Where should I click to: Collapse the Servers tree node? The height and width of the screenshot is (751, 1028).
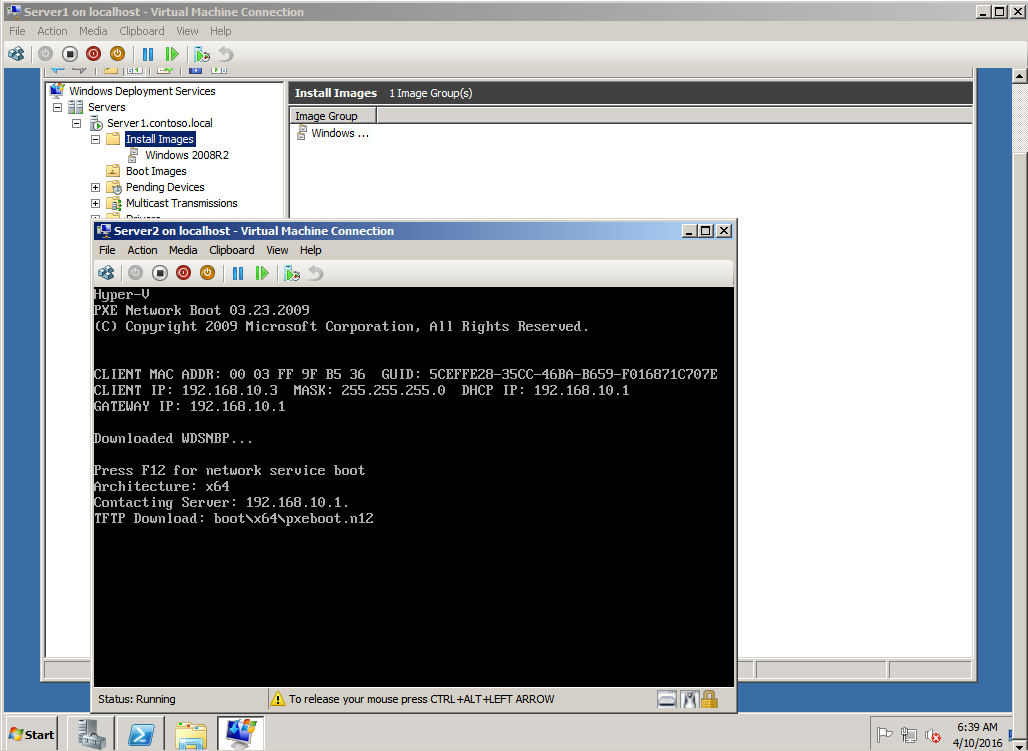pos(57,107)
